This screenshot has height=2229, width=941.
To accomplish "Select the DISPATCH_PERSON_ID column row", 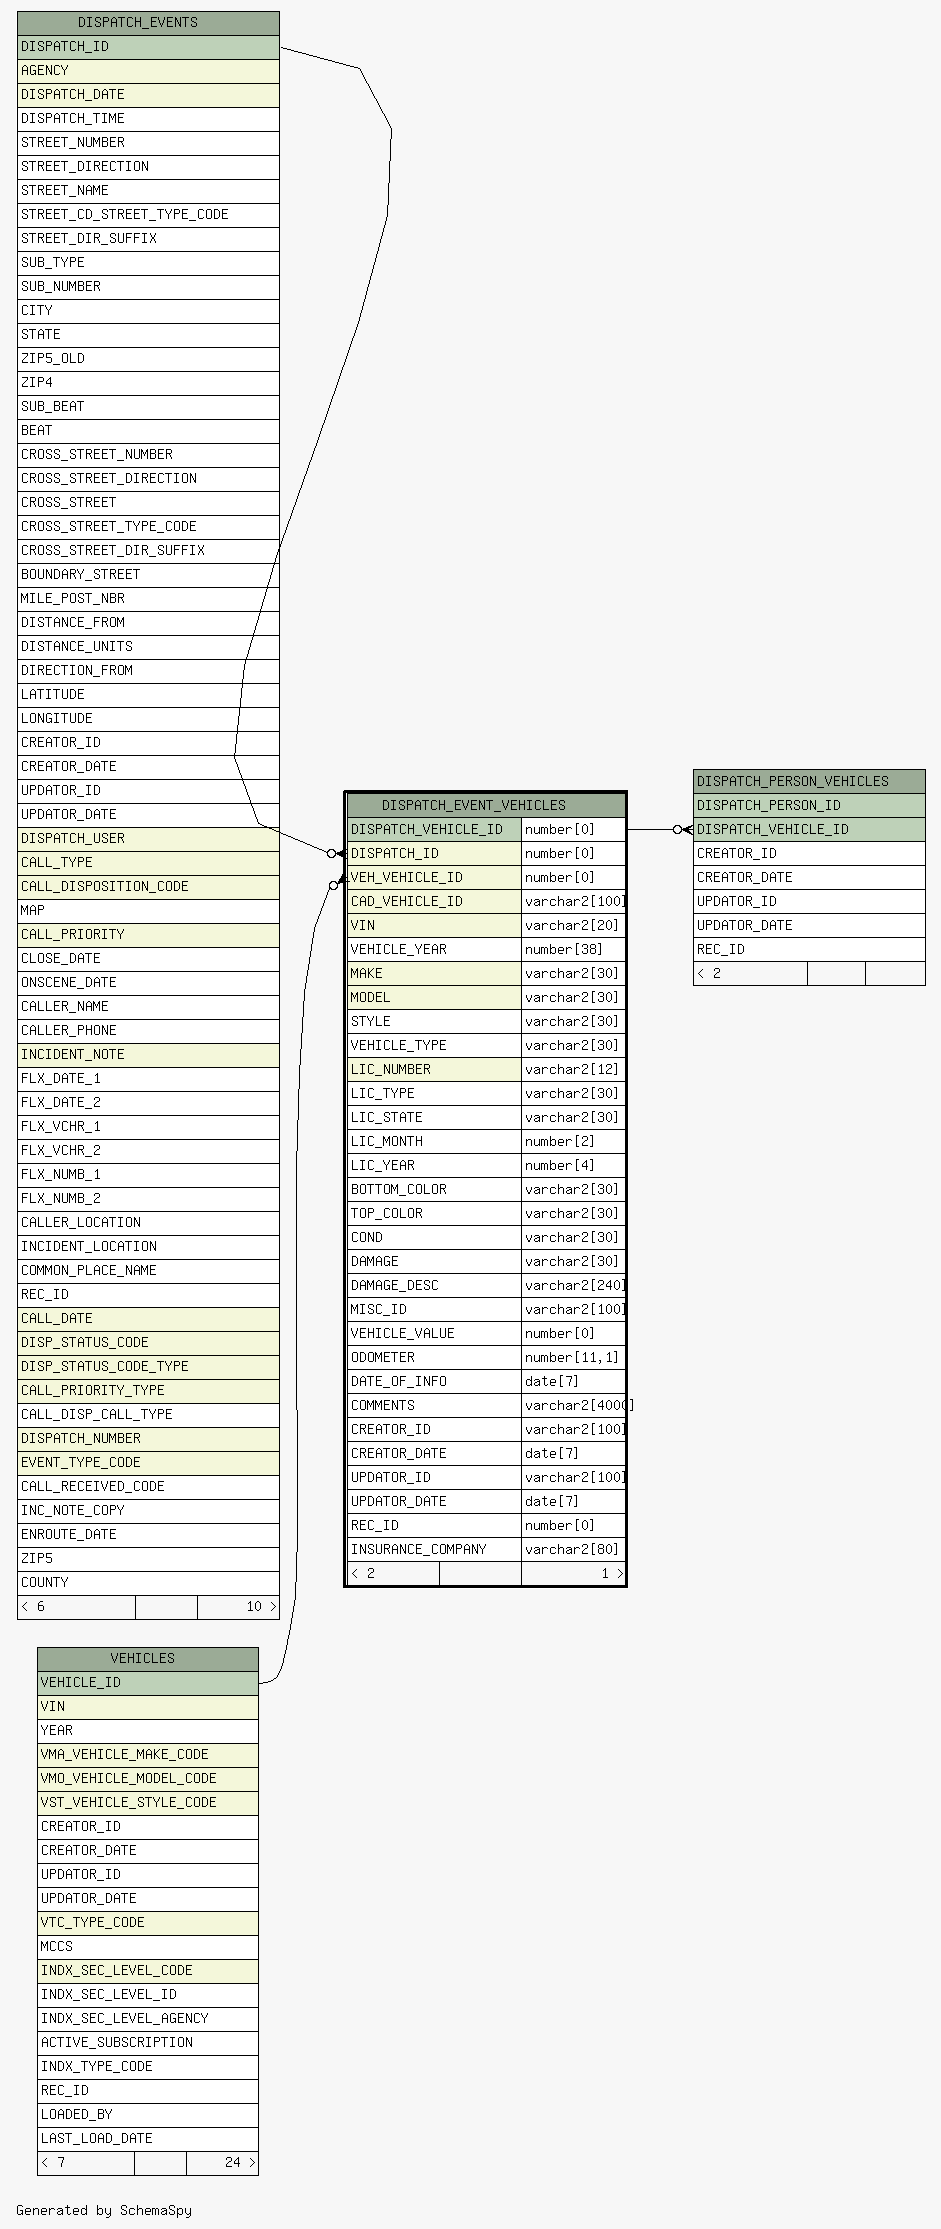I will 809,805.
